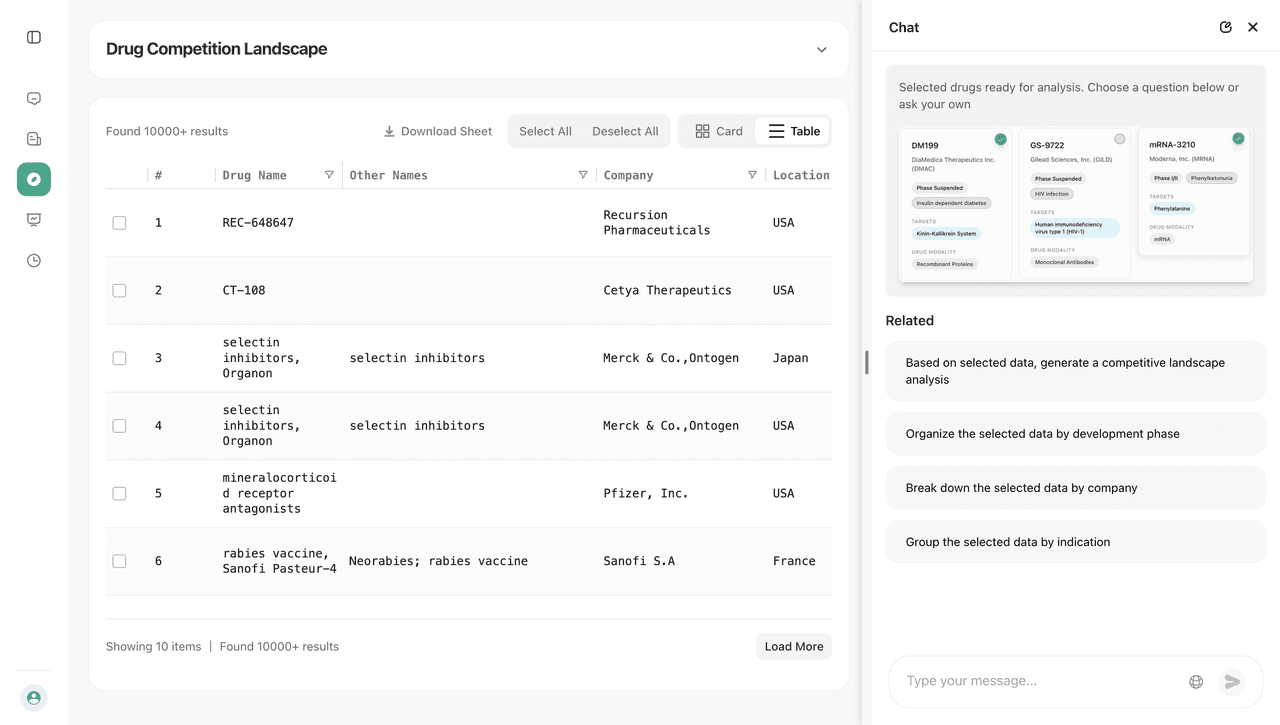Switch to Table view

pyautogui.click(x=794, y=131)
